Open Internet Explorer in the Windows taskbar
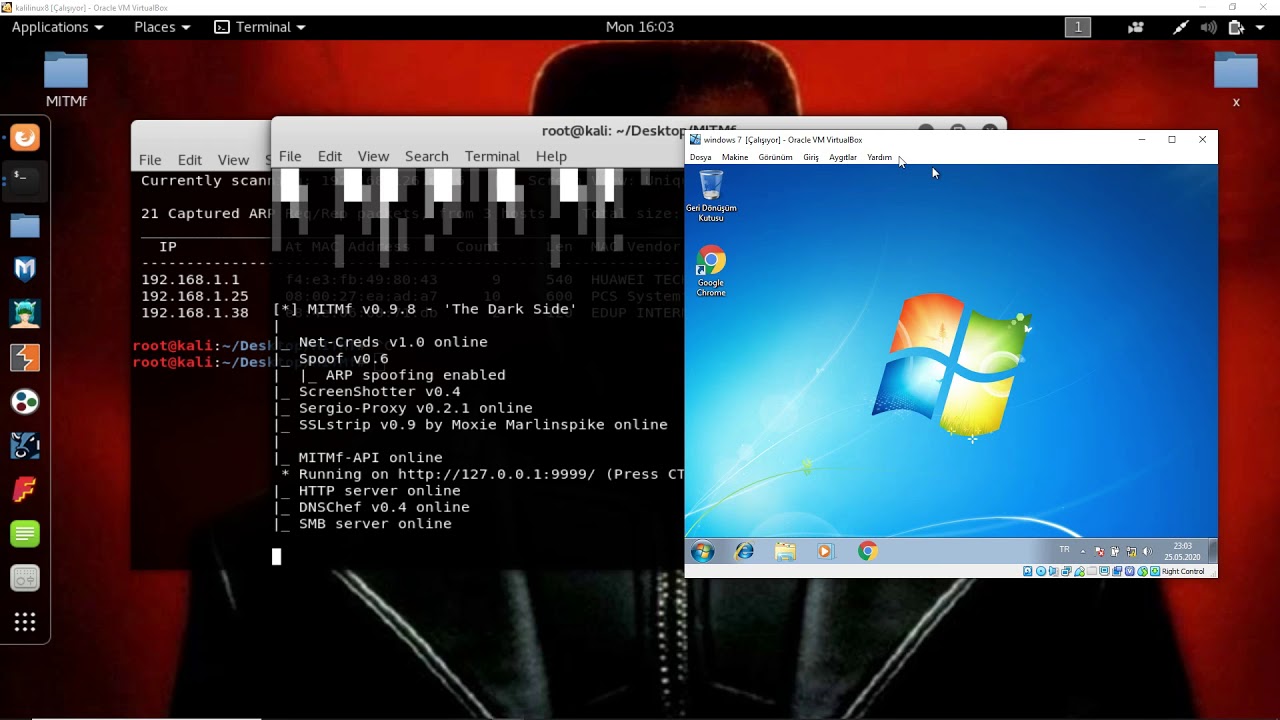1280x720 pixels. [743, 551]
